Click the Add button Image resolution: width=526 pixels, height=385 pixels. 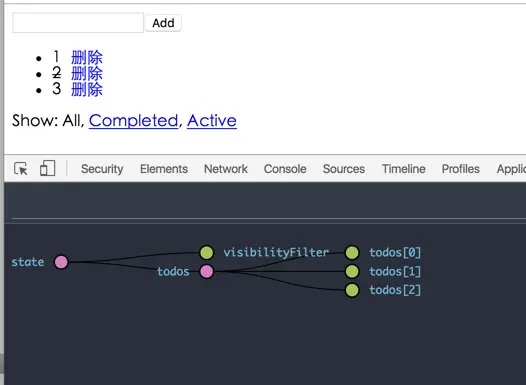tap(163, 23)
